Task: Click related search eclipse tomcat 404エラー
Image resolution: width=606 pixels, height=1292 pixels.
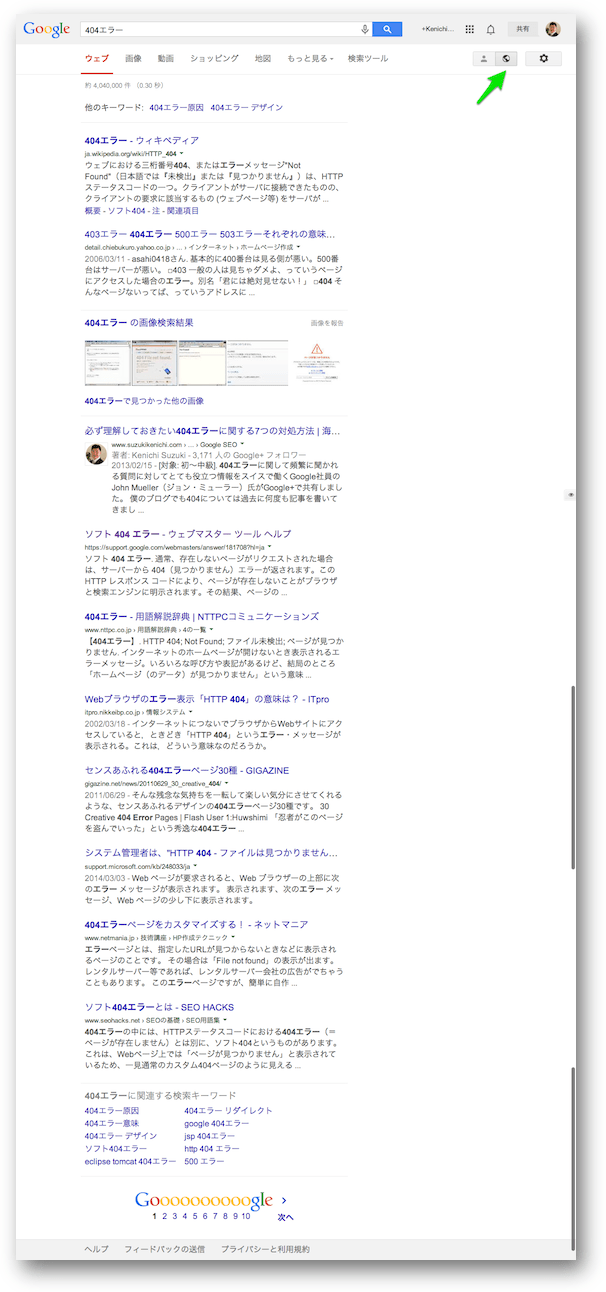Action: (x=130, y=1162)
